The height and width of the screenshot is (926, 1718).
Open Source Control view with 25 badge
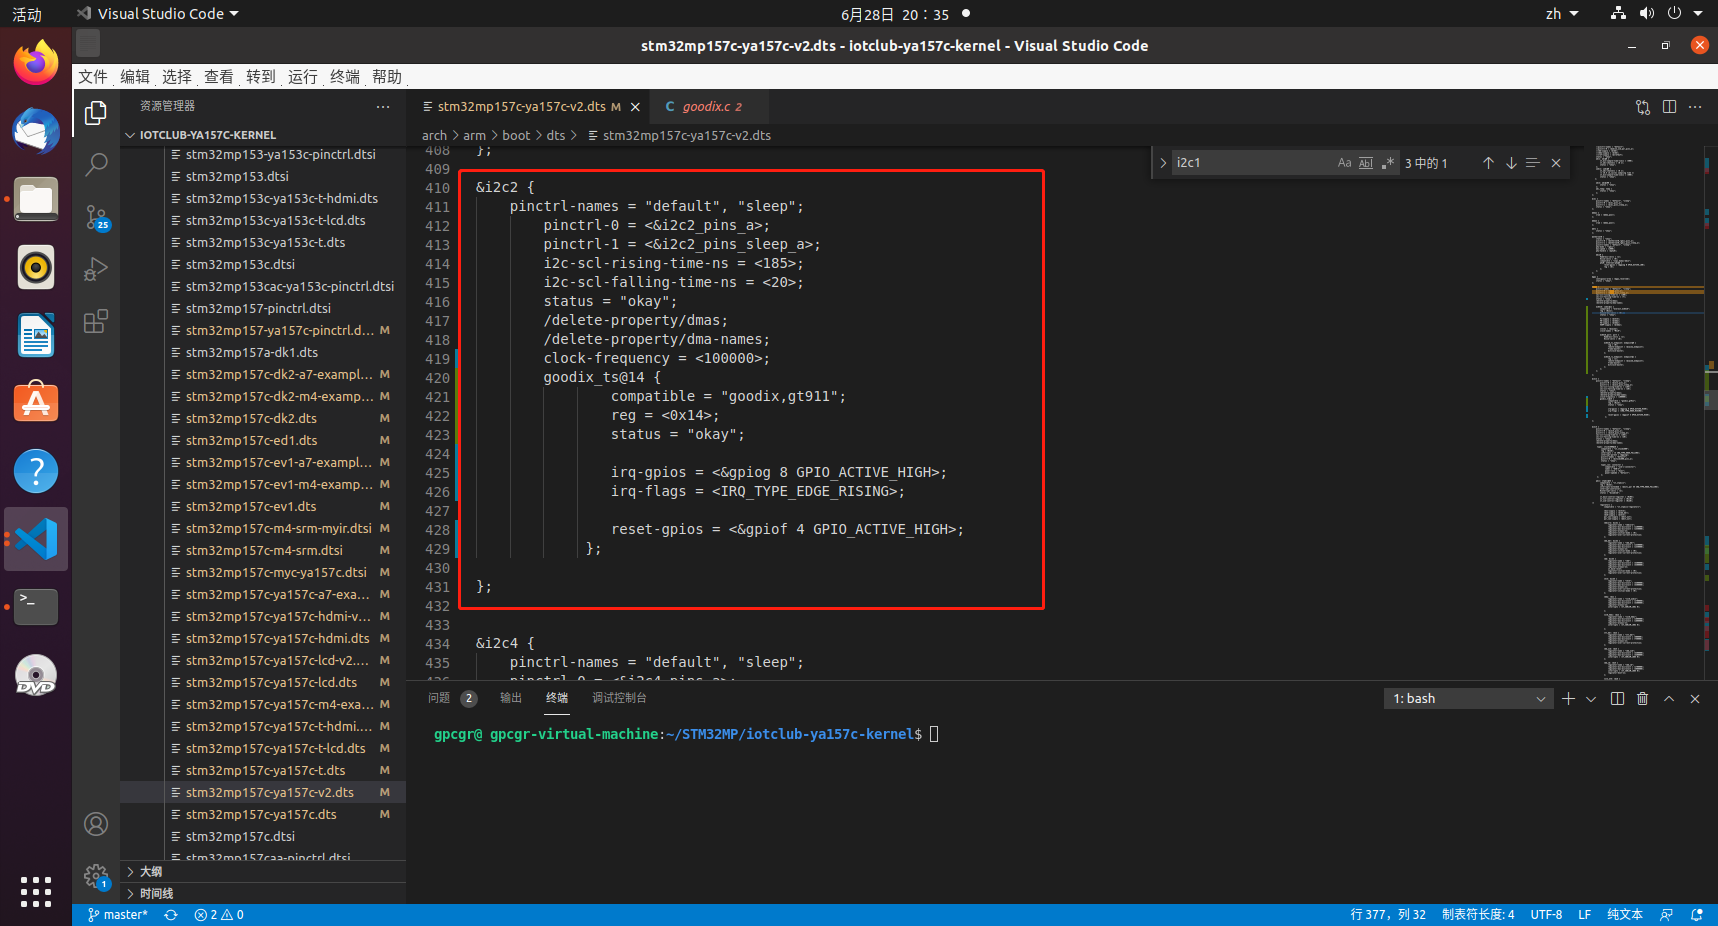(x=96, y=217)
